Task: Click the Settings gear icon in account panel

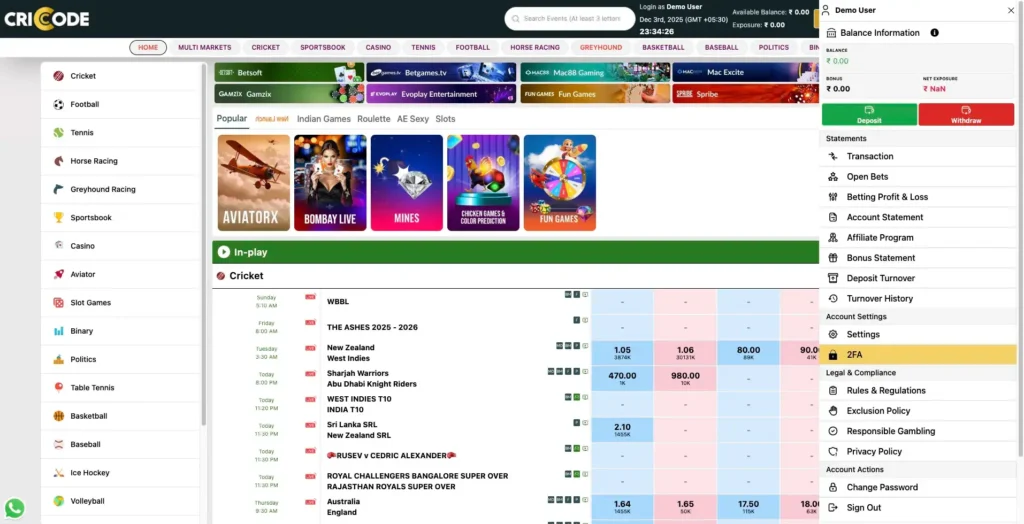Action: 833,335
